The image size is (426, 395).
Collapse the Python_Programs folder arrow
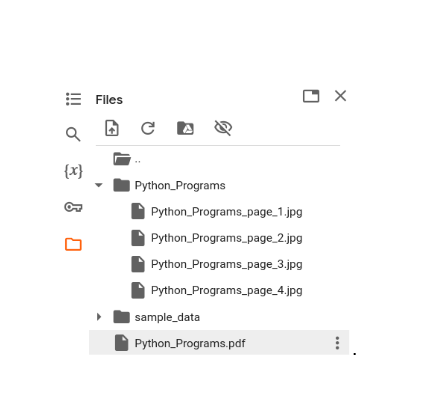99,185
